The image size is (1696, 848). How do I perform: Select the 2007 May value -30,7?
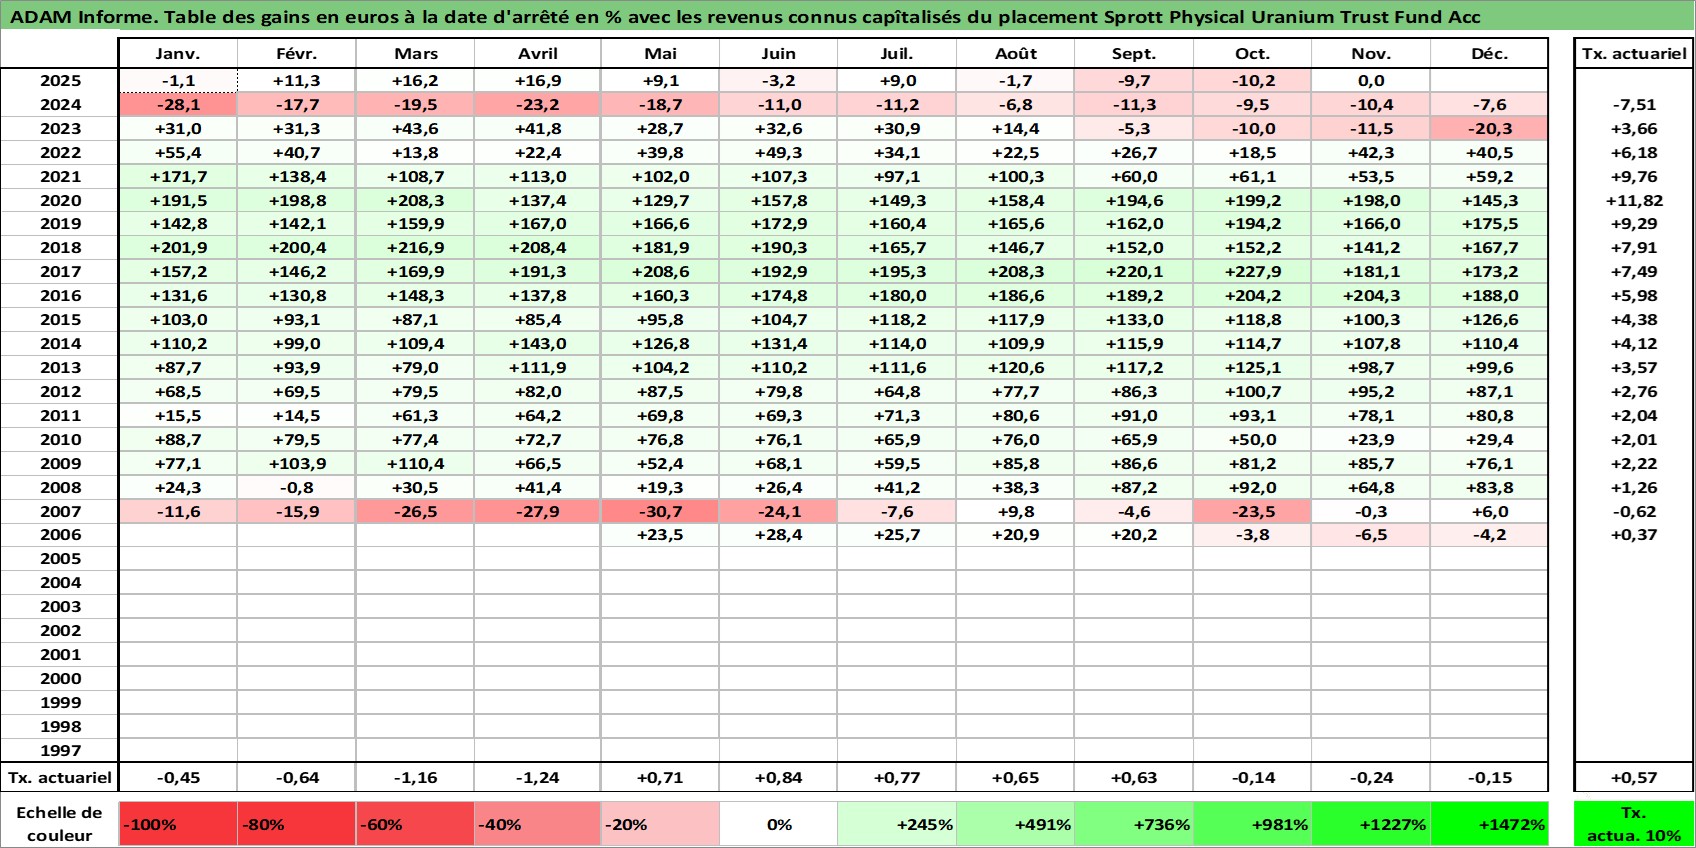(x=660, y=511)
